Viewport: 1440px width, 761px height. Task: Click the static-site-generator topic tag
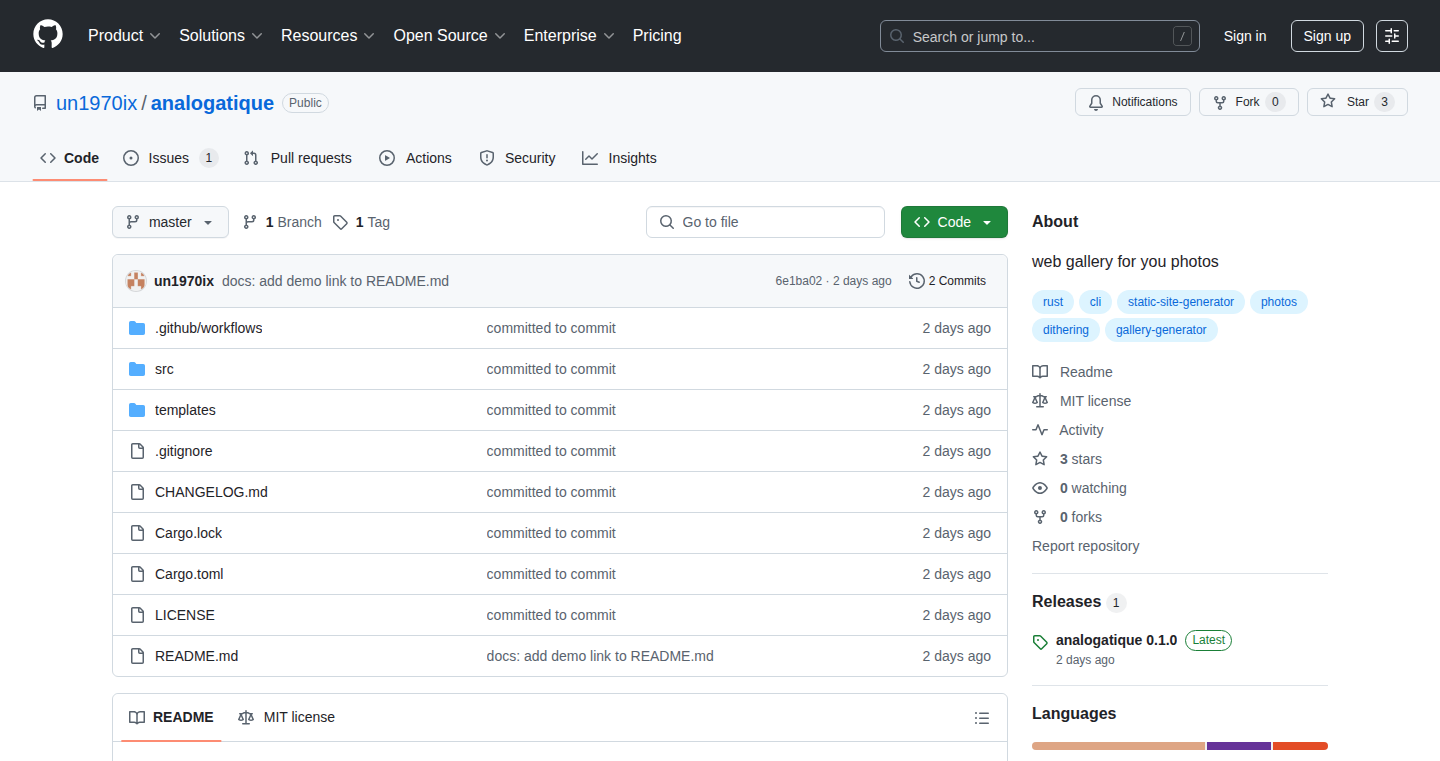pyautogui.click(x=1181, y=302)
